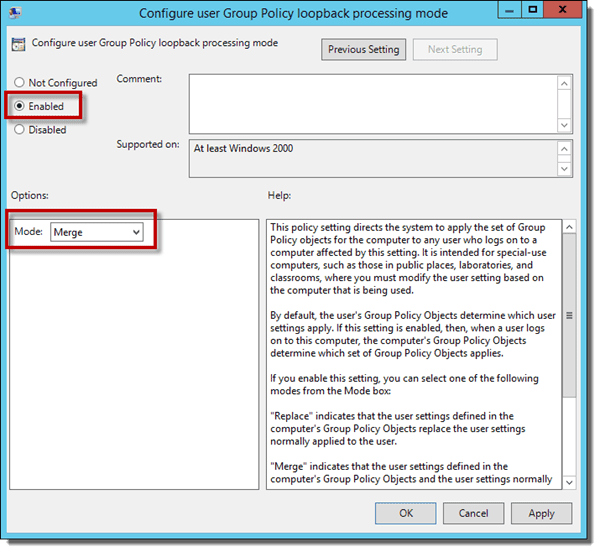Screen dimensions: 600x552
Task: Click the Previous Setting button
Action: click(364, 49)
